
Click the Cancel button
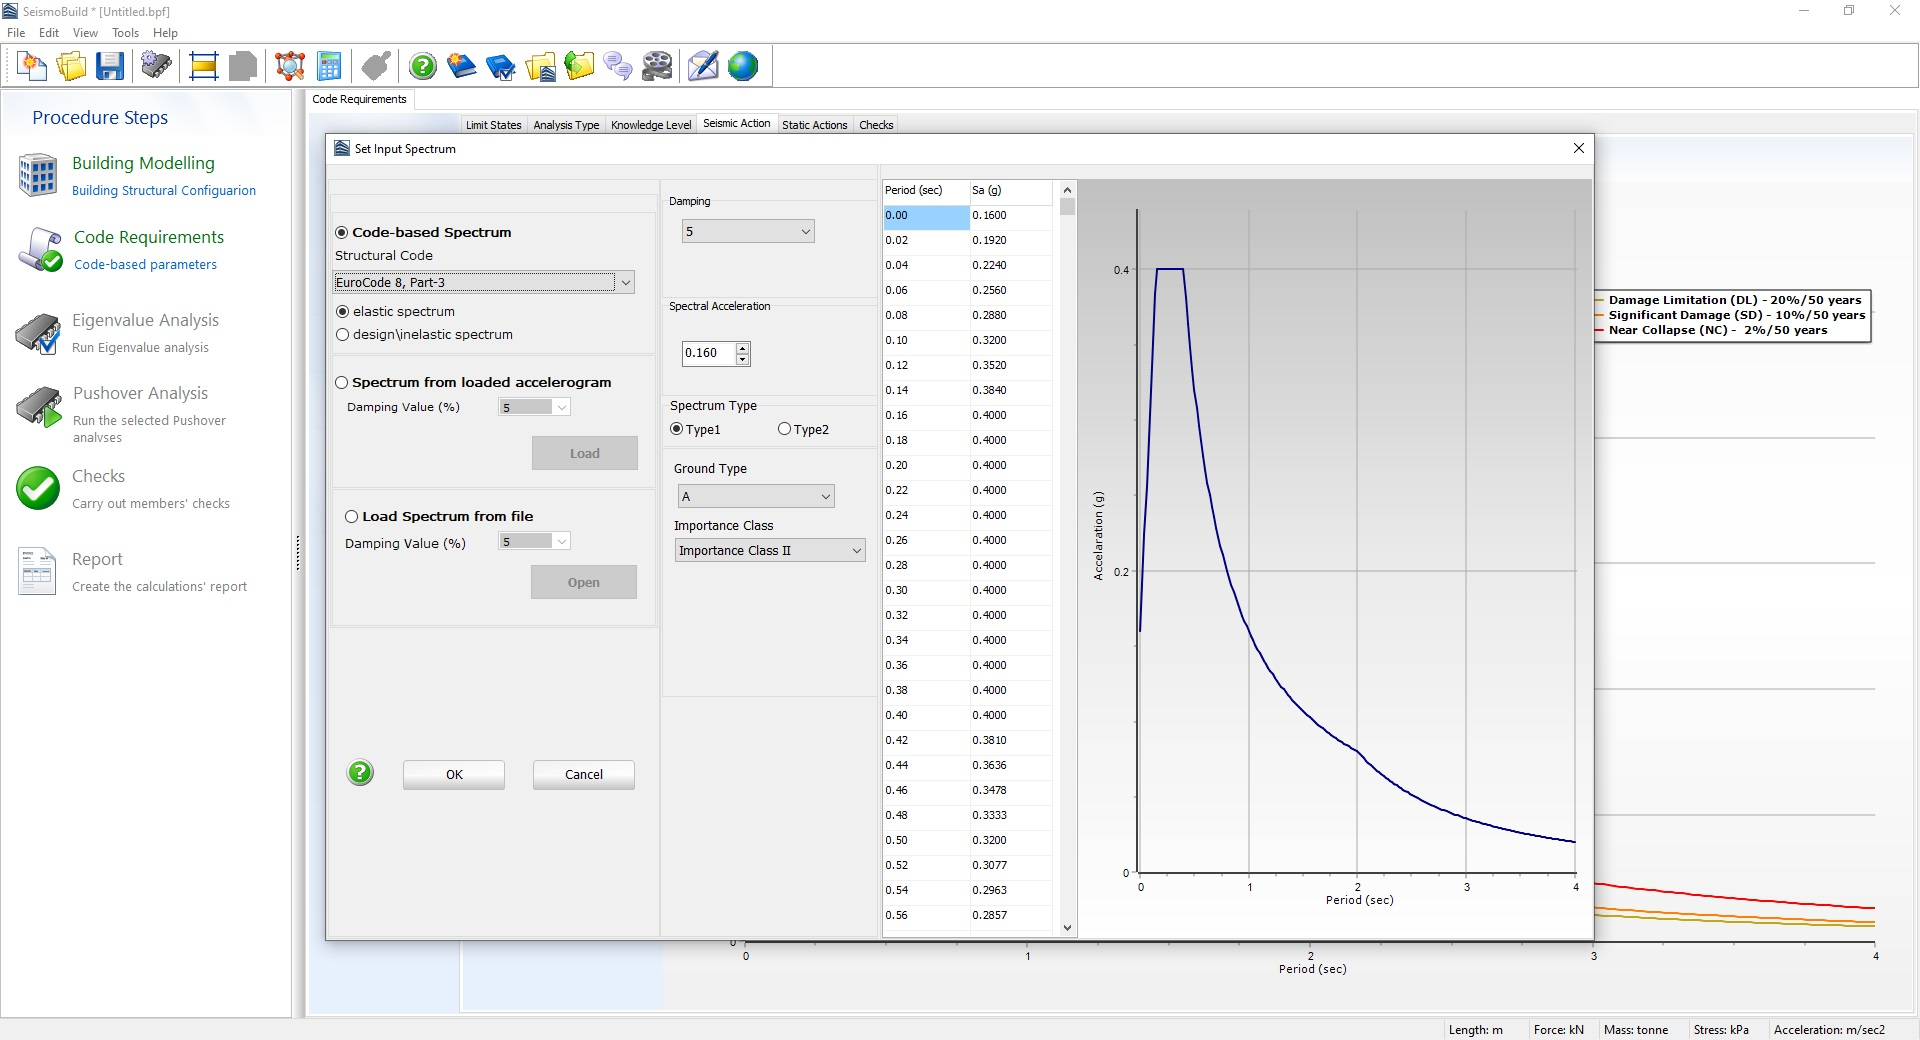583,775
